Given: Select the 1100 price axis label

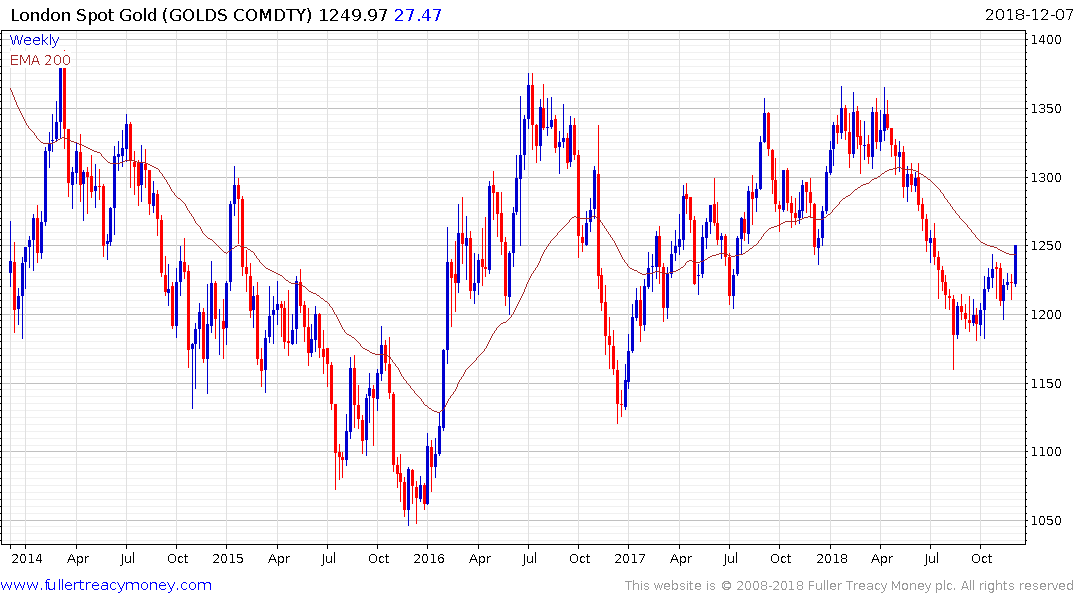Looking at the screenshot, I should pos(1046,451).
